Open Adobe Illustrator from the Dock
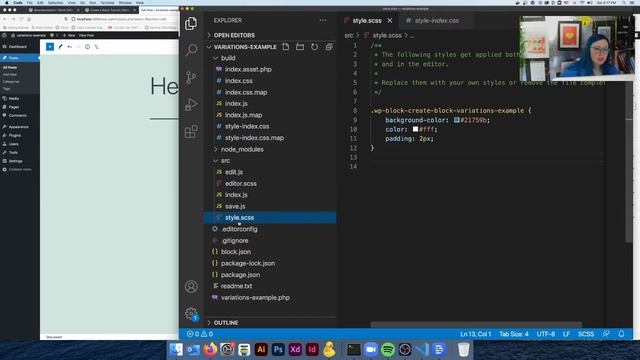Viewport: 640px width, 360px height. pyautogui.click(x=261, y=349)
